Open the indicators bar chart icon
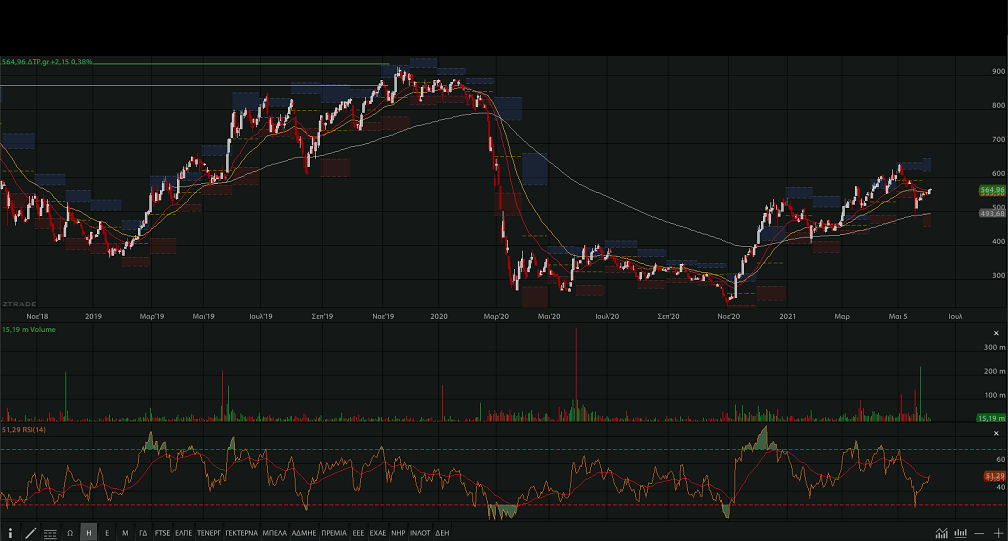The width and height of the screenshot is (1008, 541). 960,533
